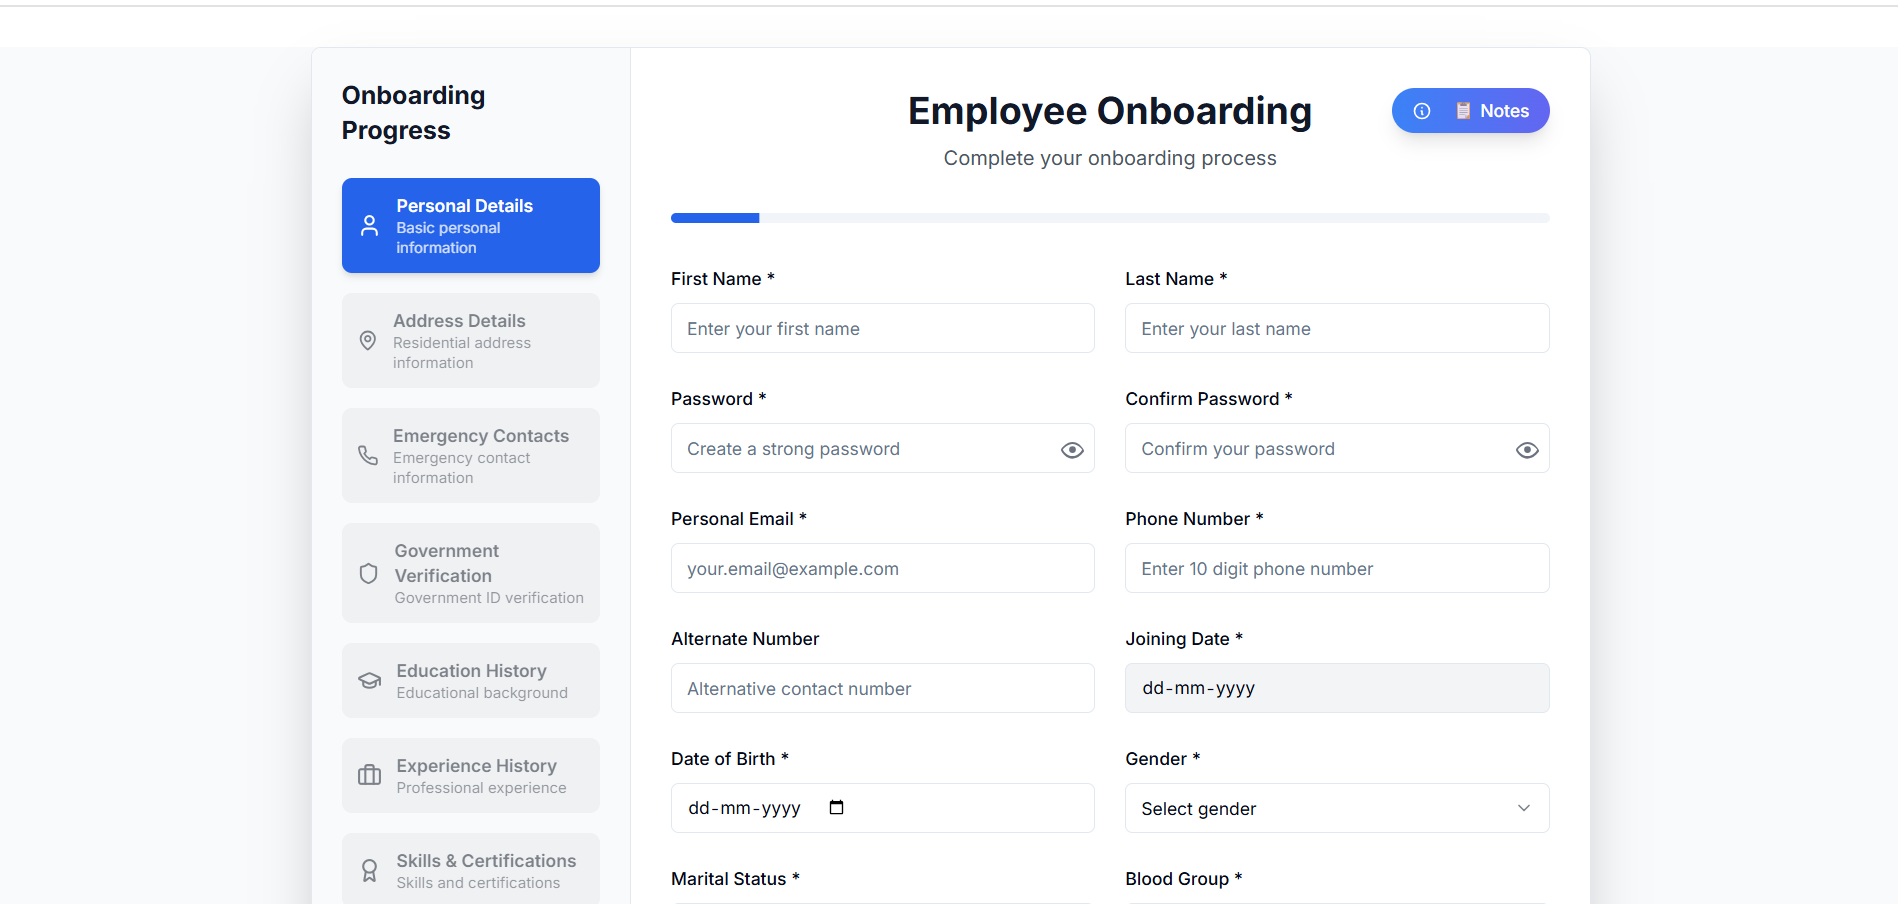Click the person icon in Personal Details step
Screen dimensions: 1898x904
pos(370,226)
